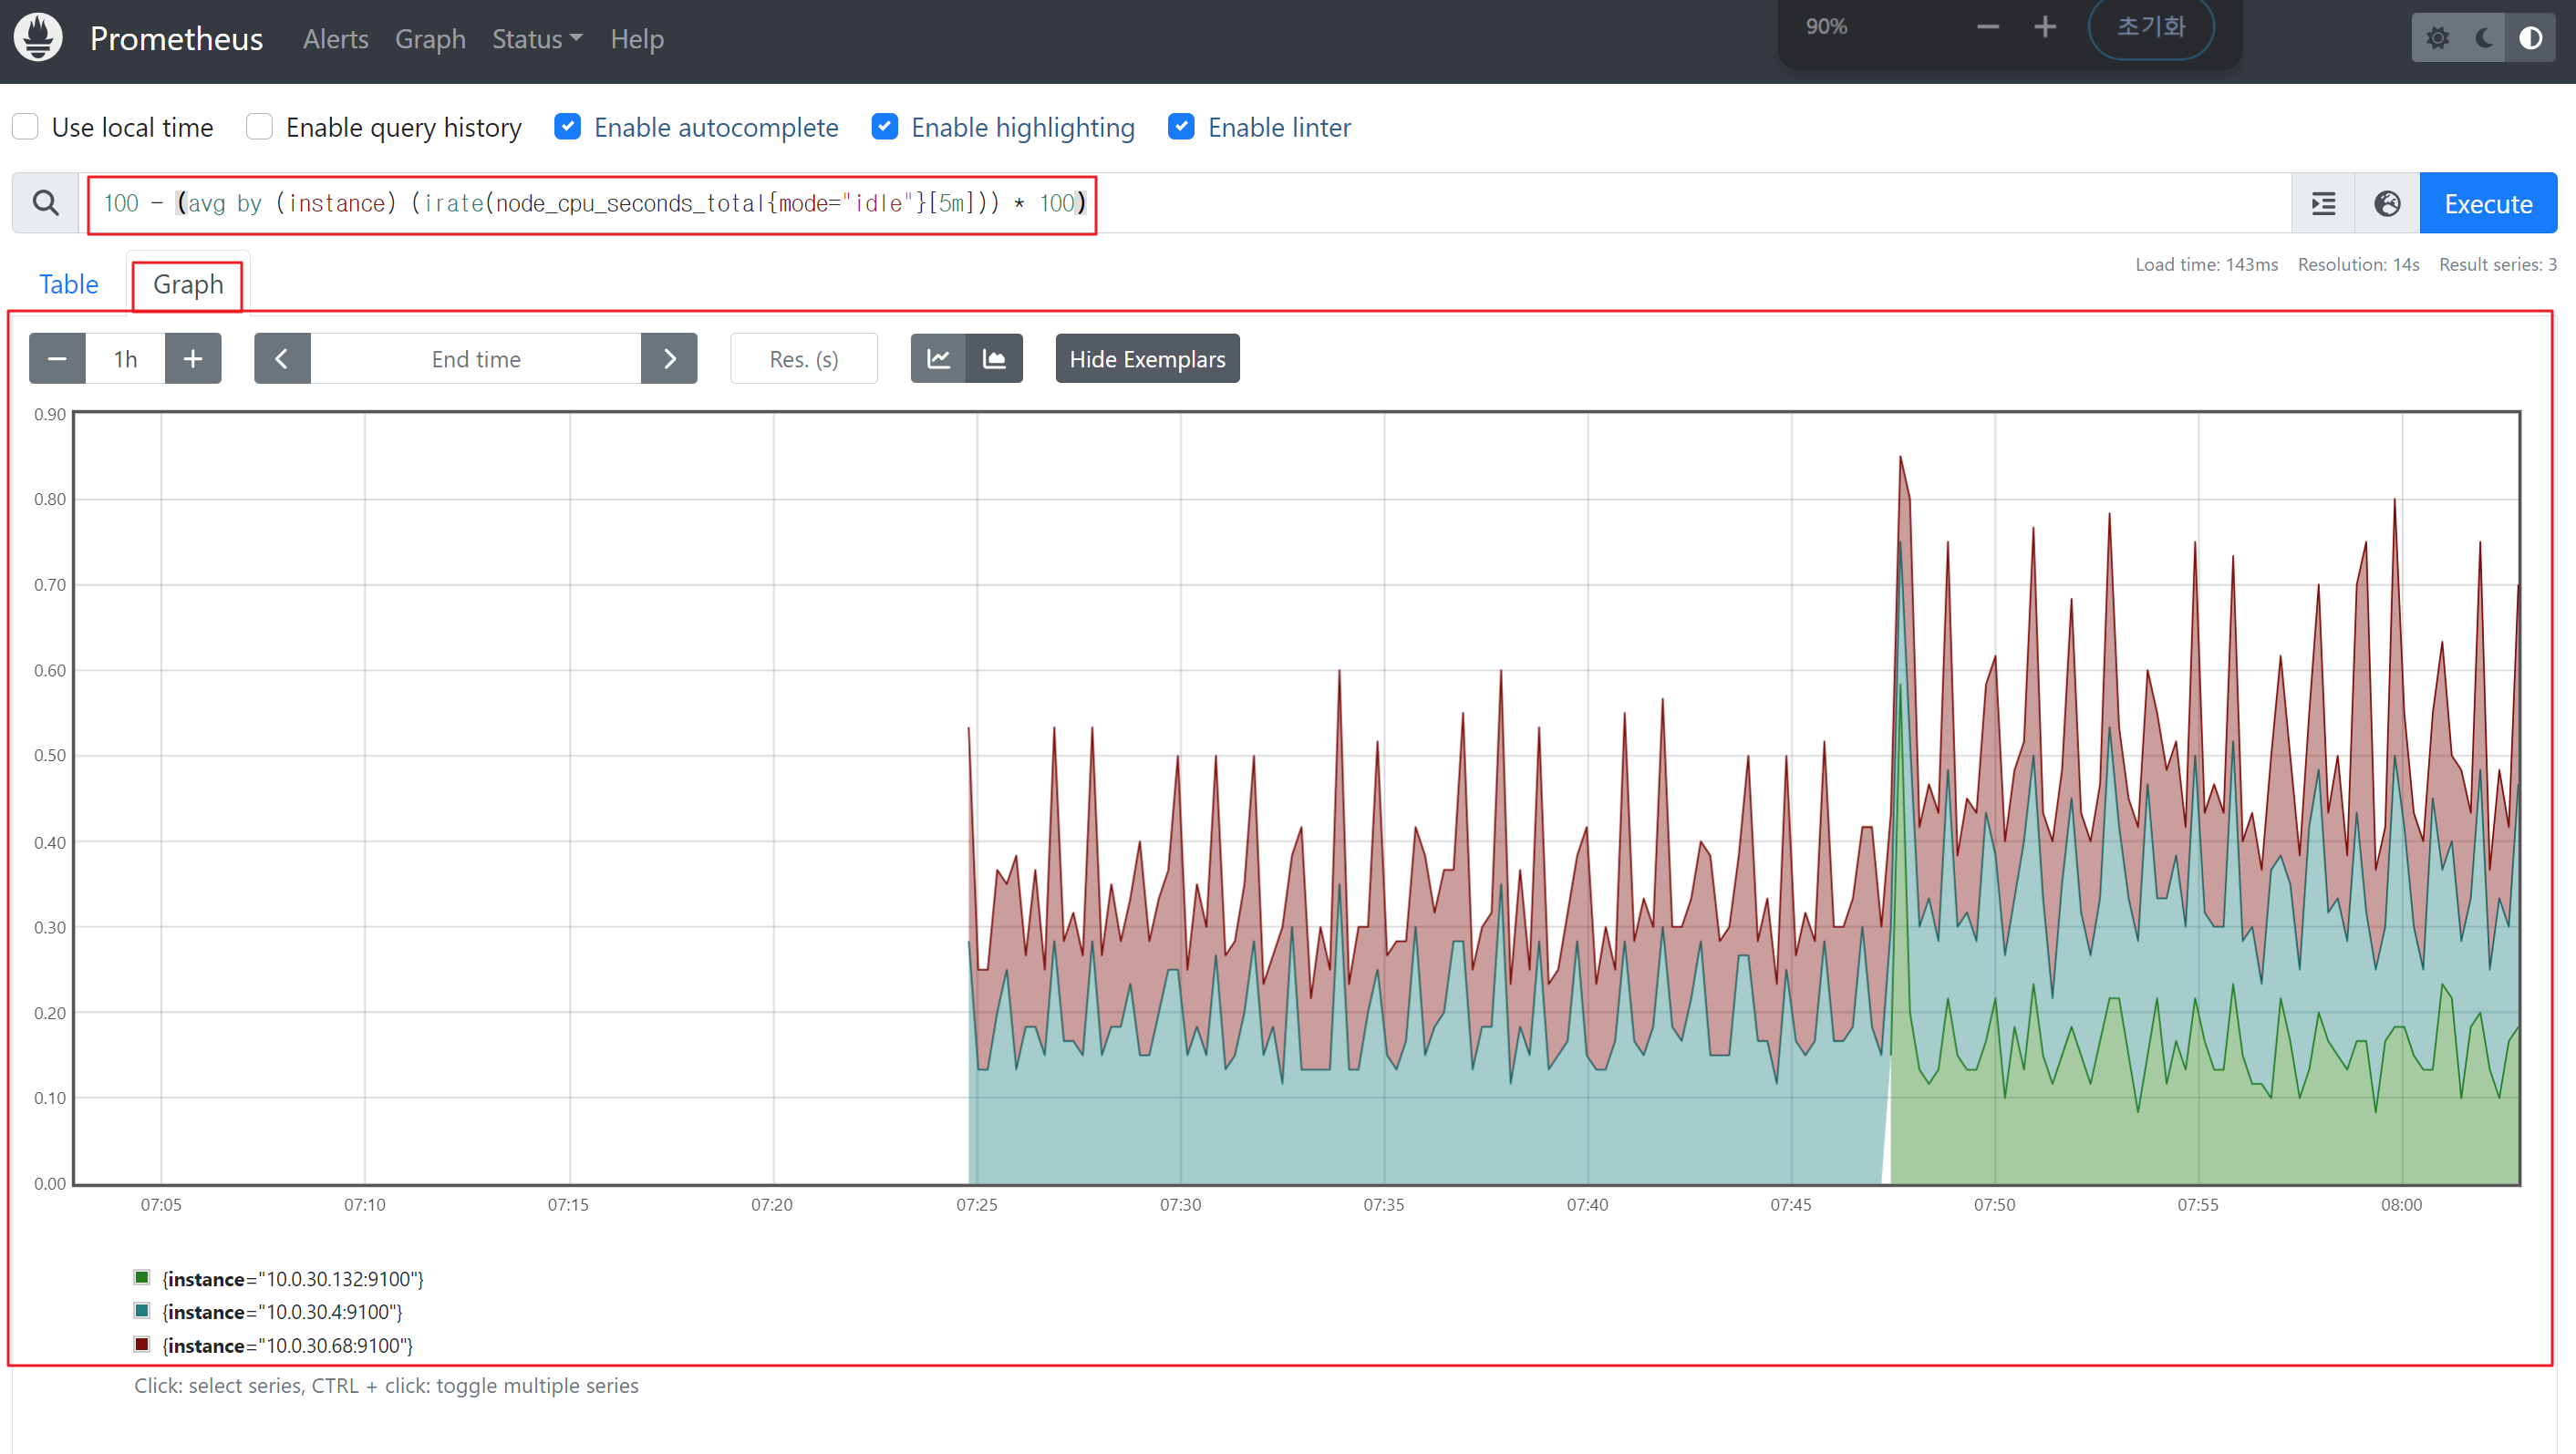The height and width of the screenshot is (1454, 2576).
Task: Enable the Use local time checkbox
Action: point(26,127)
